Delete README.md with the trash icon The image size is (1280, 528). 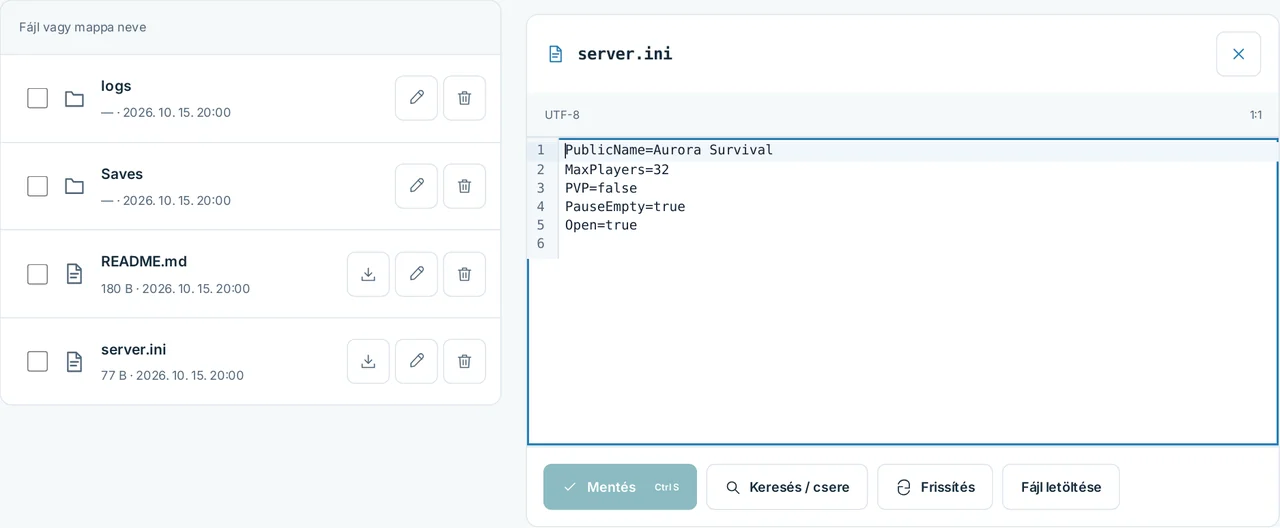(464, 274)
